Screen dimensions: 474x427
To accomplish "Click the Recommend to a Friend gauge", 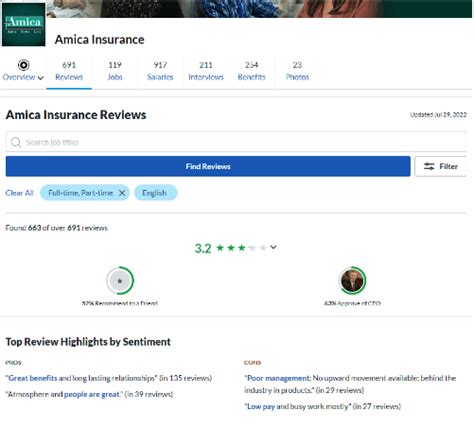I will (x=120, y=280).
